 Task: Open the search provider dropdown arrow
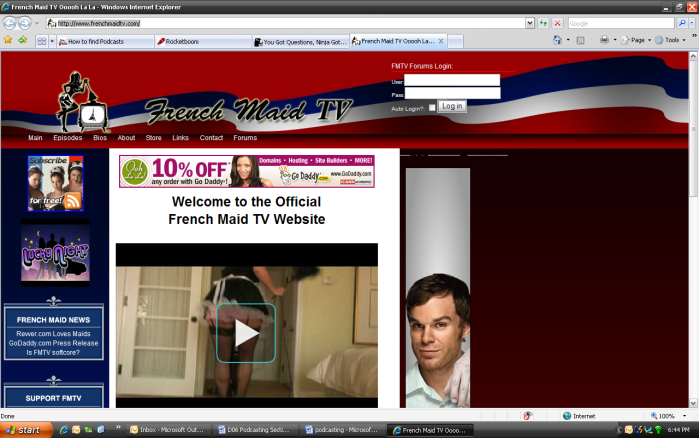click(692, 23)
